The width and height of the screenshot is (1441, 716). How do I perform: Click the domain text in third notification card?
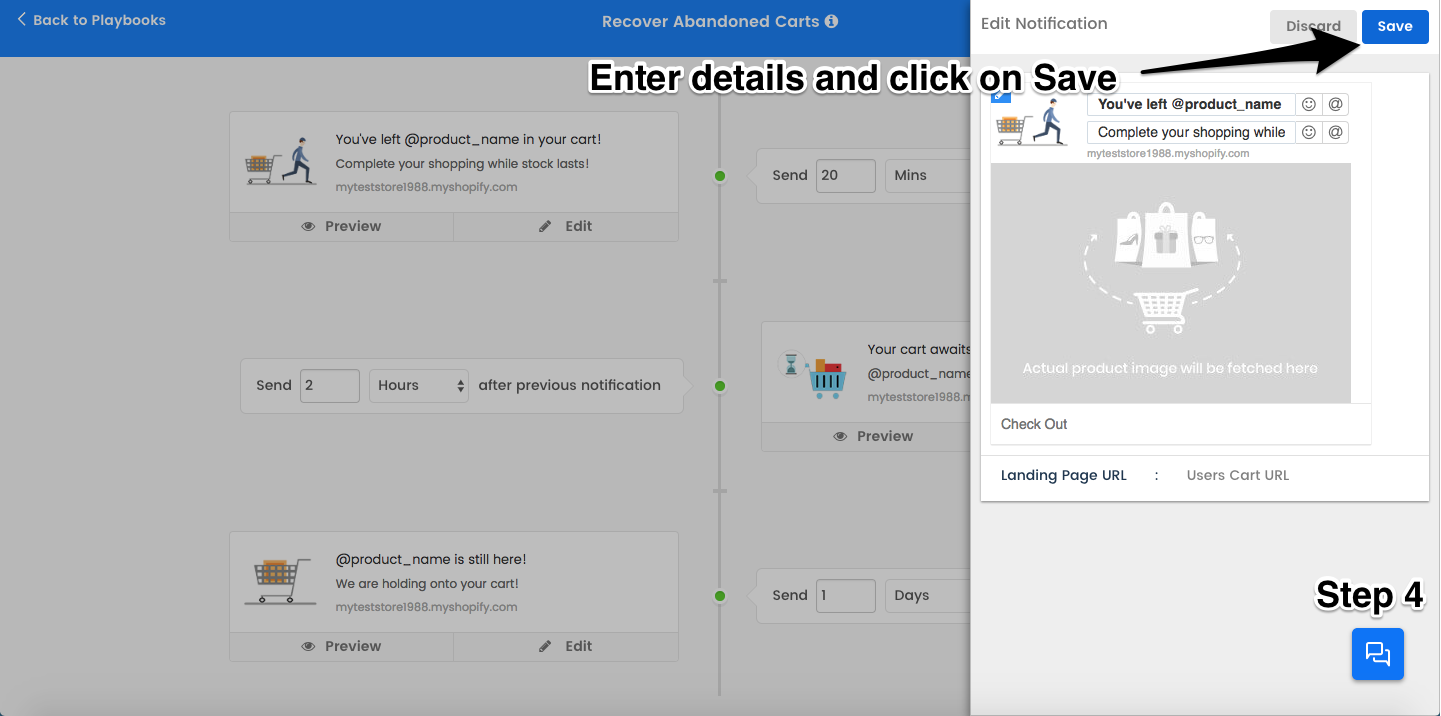(x=426, y=607)
